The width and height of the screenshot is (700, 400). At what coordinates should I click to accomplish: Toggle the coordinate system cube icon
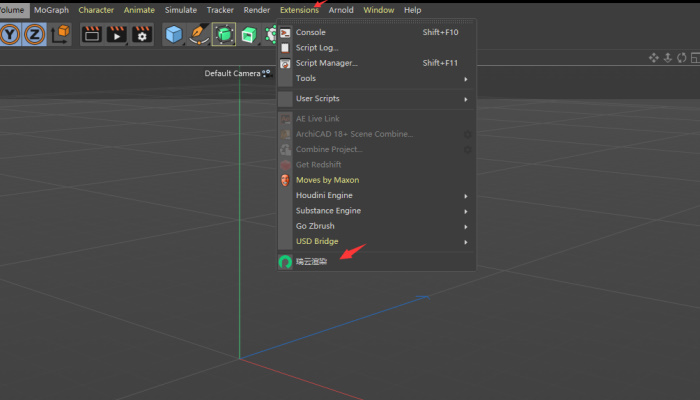(61, 35)
